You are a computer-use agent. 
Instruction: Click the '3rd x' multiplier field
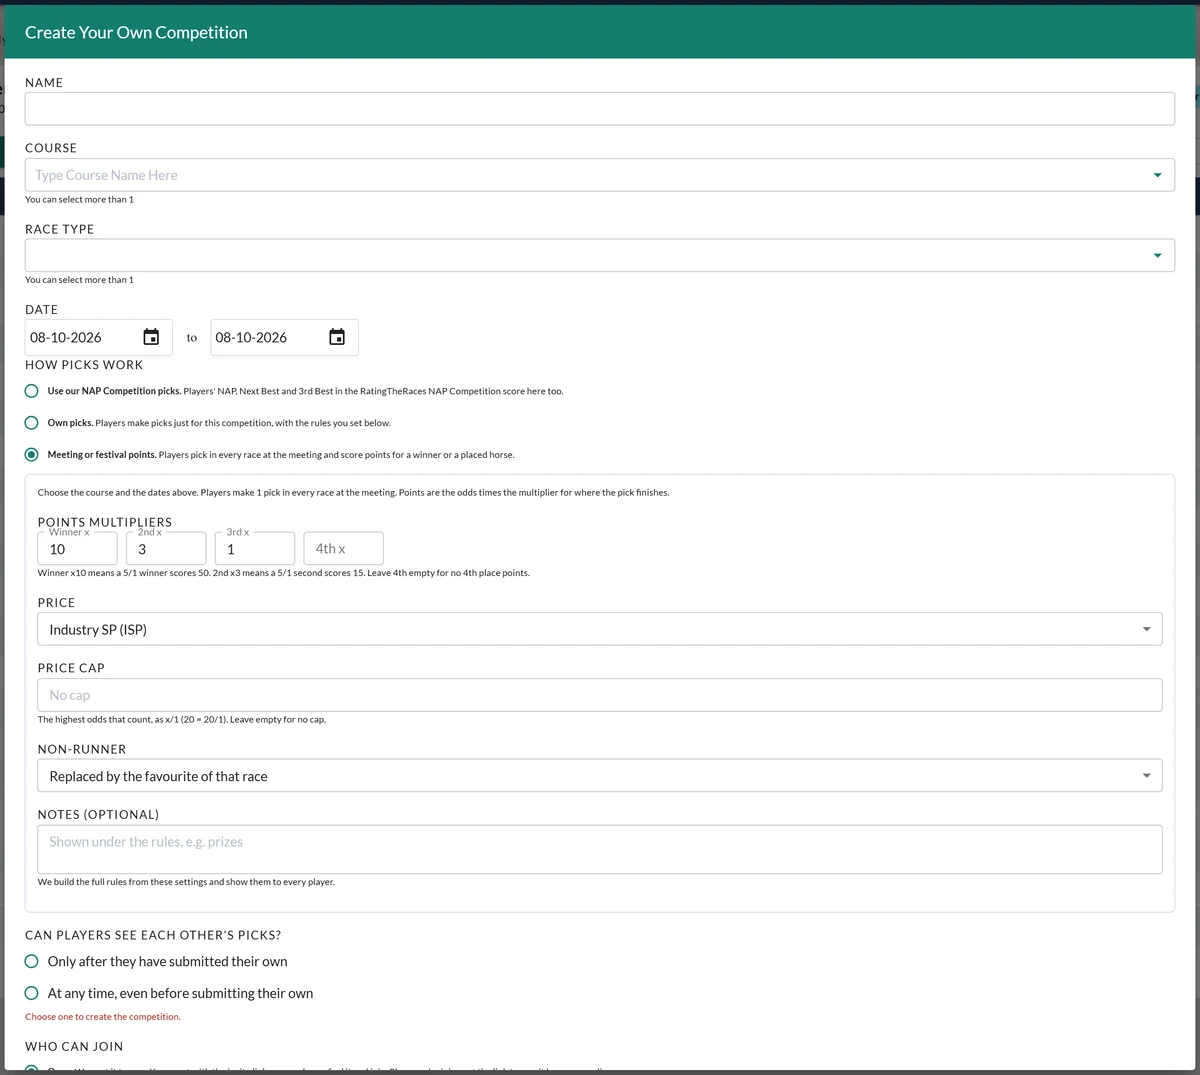point(255,549)
